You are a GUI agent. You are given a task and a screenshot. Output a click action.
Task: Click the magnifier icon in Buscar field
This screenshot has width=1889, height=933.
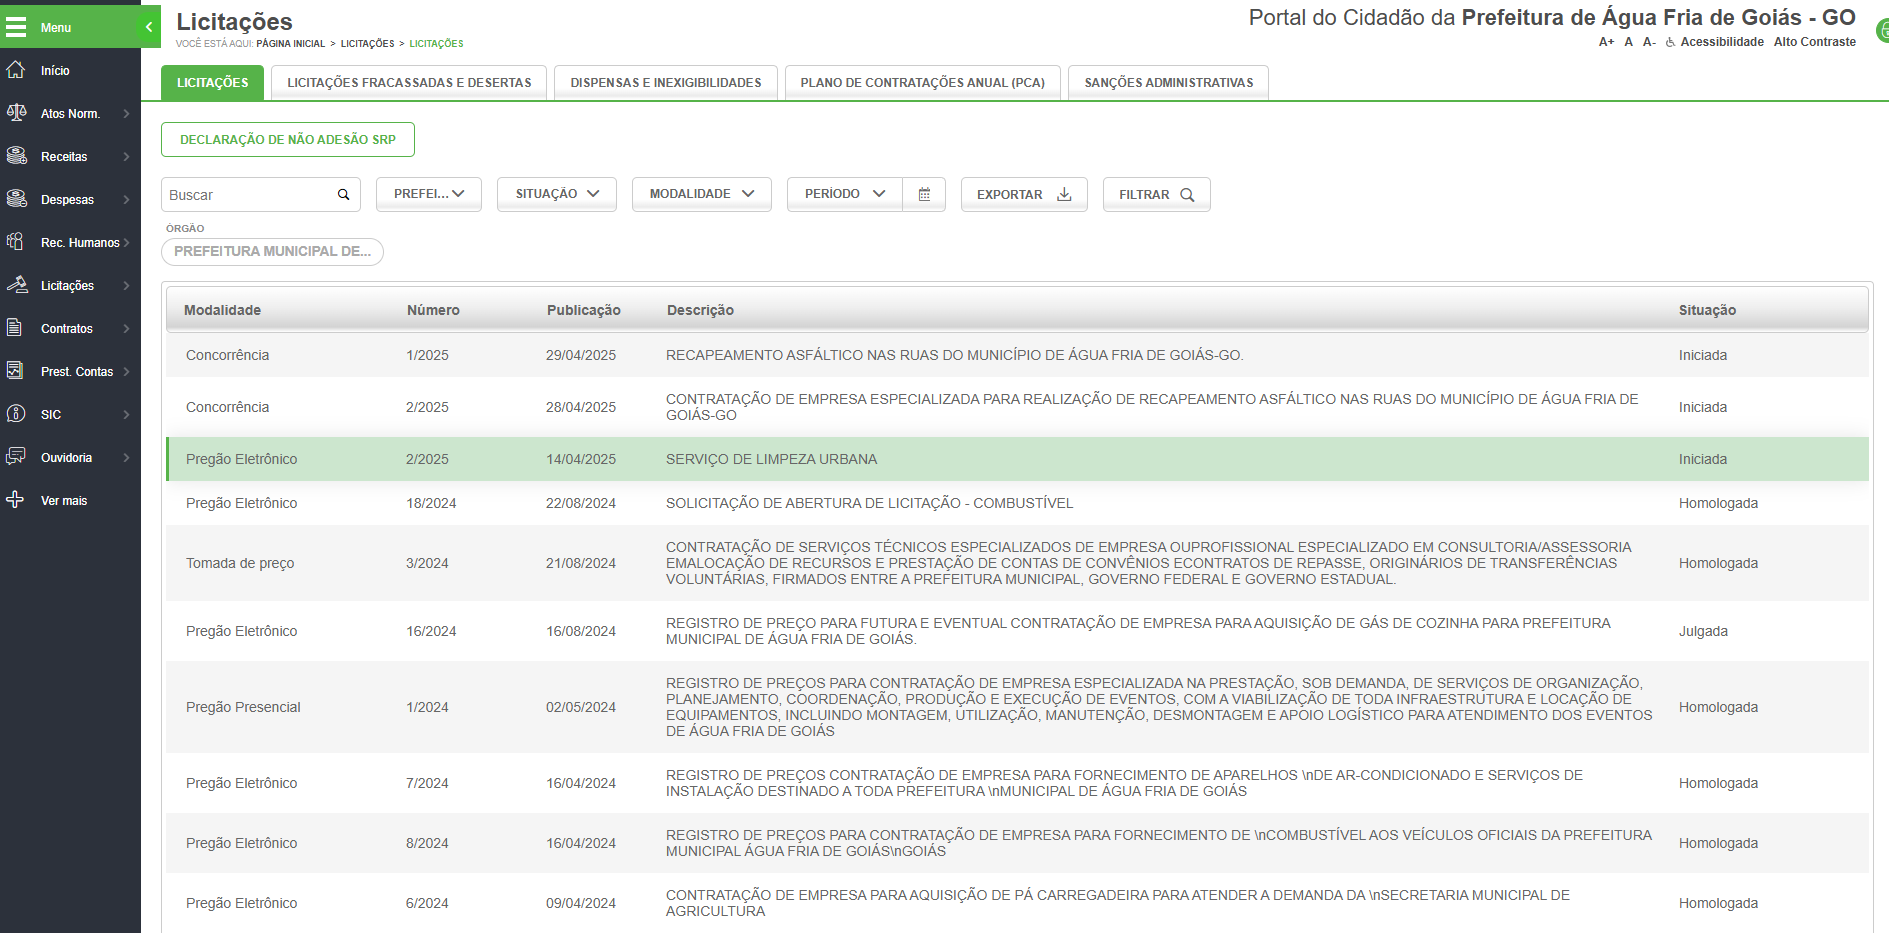(x=343, y=195)
